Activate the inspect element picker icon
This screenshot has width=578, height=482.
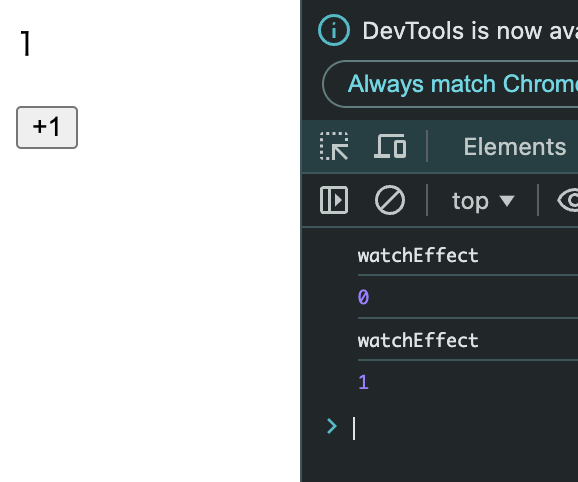[334, 147]
